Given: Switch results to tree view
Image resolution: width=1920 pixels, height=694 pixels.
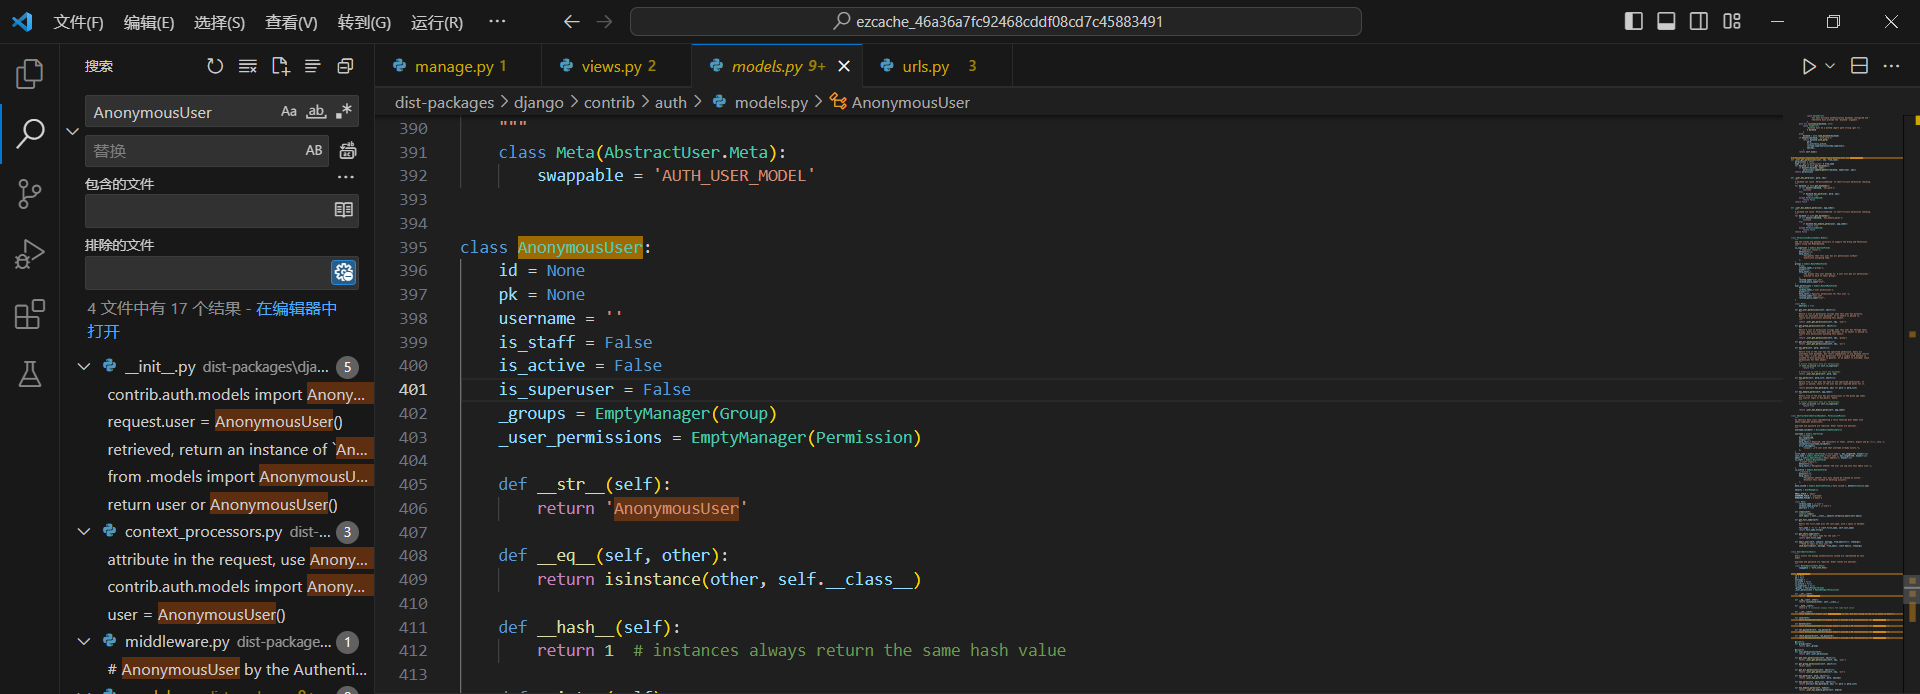Looking at the screenshot, I should pos(313,66).
